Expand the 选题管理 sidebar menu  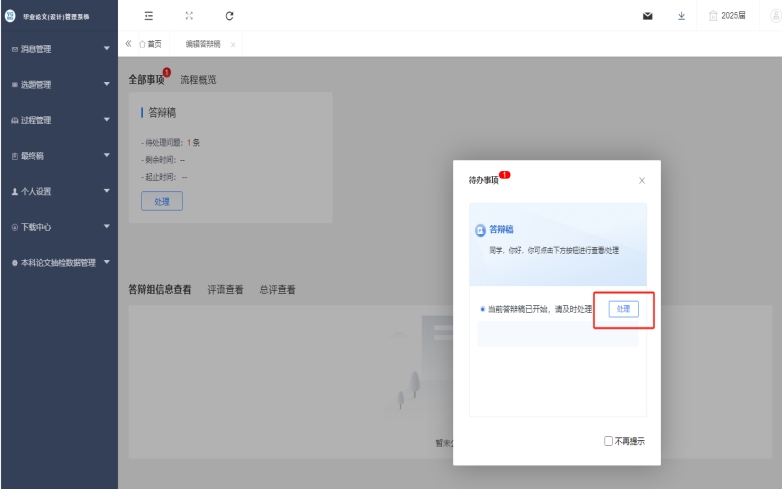[58, 85]
